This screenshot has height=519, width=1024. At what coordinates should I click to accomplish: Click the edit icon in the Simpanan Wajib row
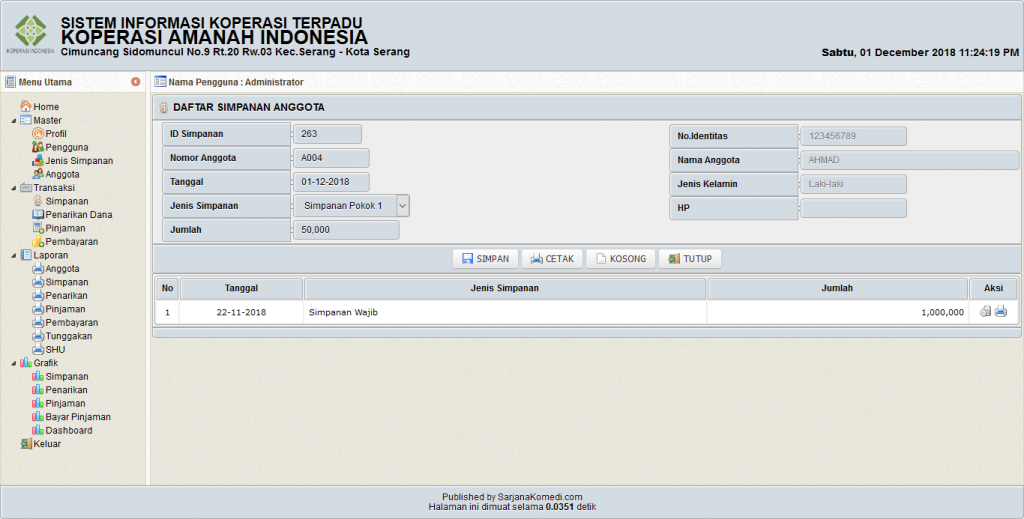click(x=985, y=311)
